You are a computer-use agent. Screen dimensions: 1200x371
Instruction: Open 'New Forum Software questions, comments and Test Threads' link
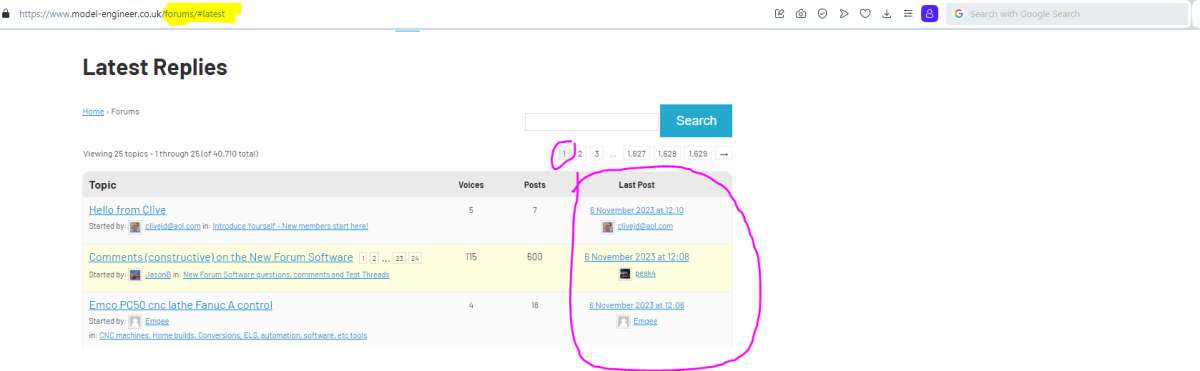285,274
